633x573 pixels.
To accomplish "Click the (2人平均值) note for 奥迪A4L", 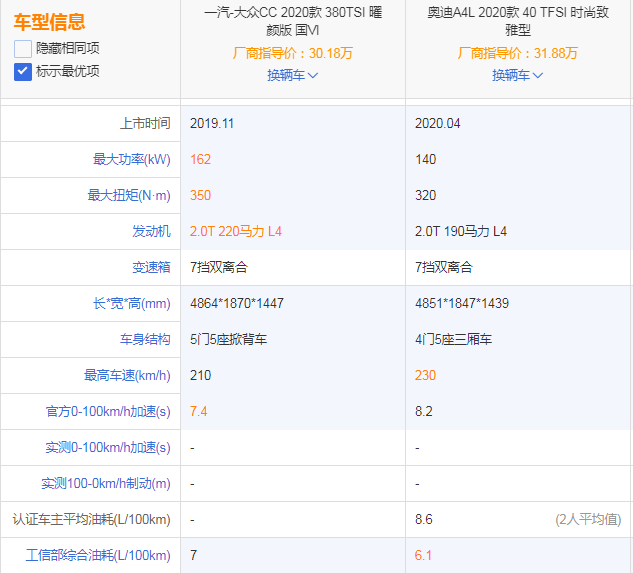I will (x=588, y=520).
